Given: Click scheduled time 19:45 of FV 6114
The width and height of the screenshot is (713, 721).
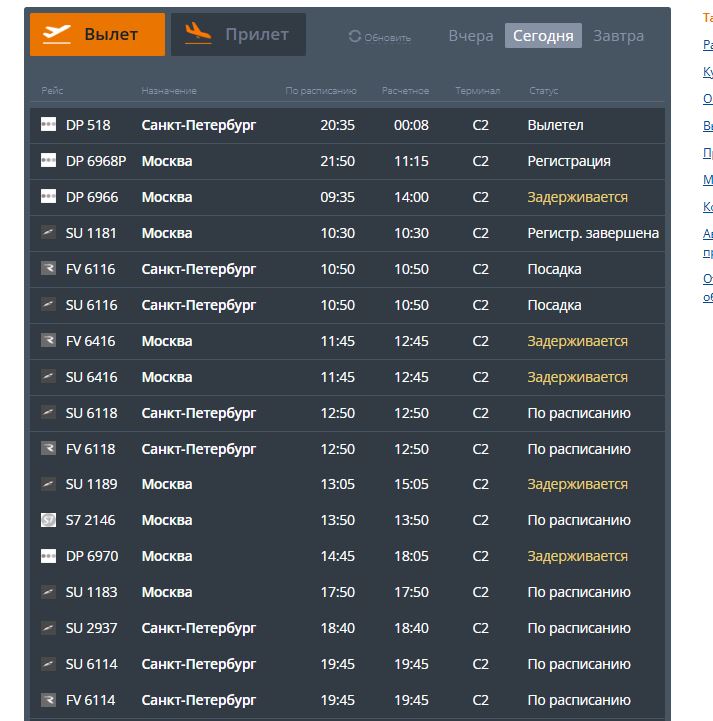Looking at the screenshot, I should click(337, 700).
